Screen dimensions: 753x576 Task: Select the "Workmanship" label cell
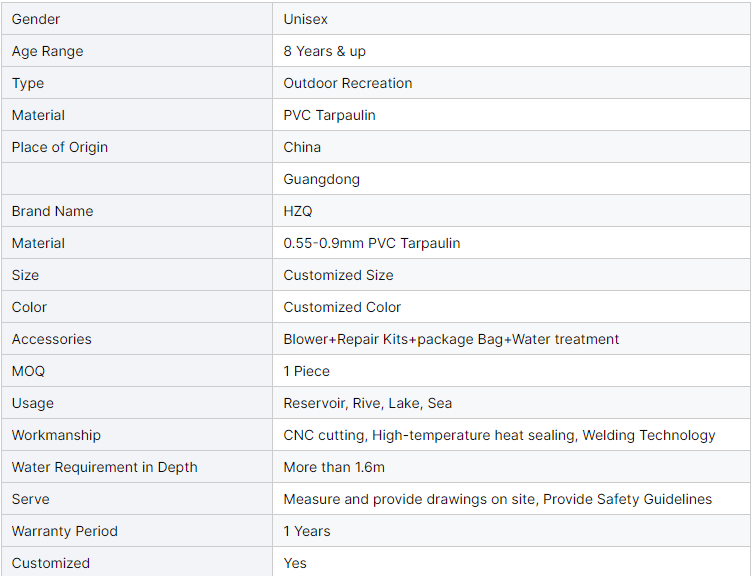click(56, 435)
